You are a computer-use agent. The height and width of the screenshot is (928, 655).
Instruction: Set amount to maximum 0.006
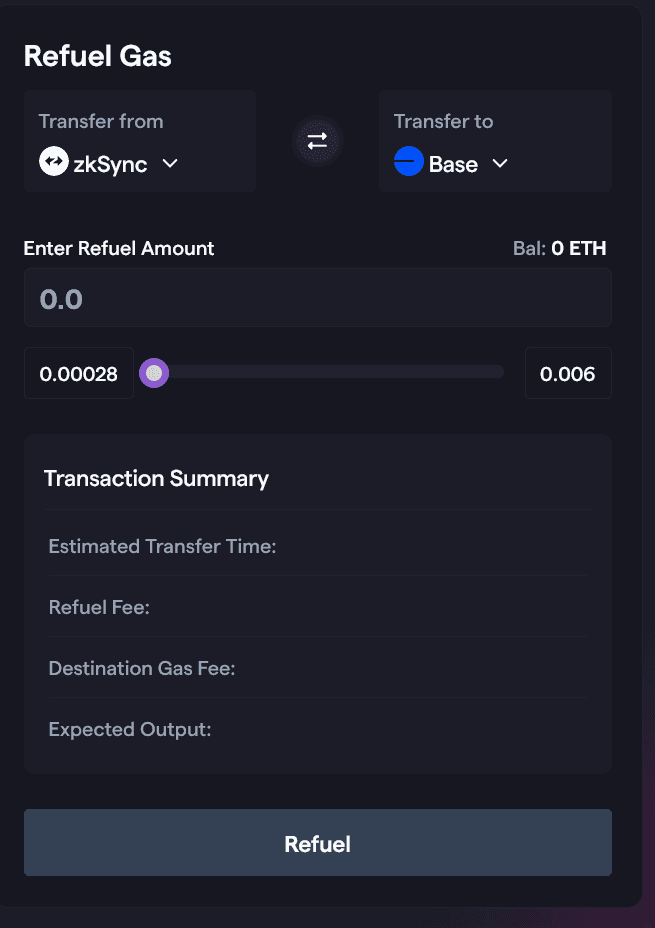(x=567, y=374)
